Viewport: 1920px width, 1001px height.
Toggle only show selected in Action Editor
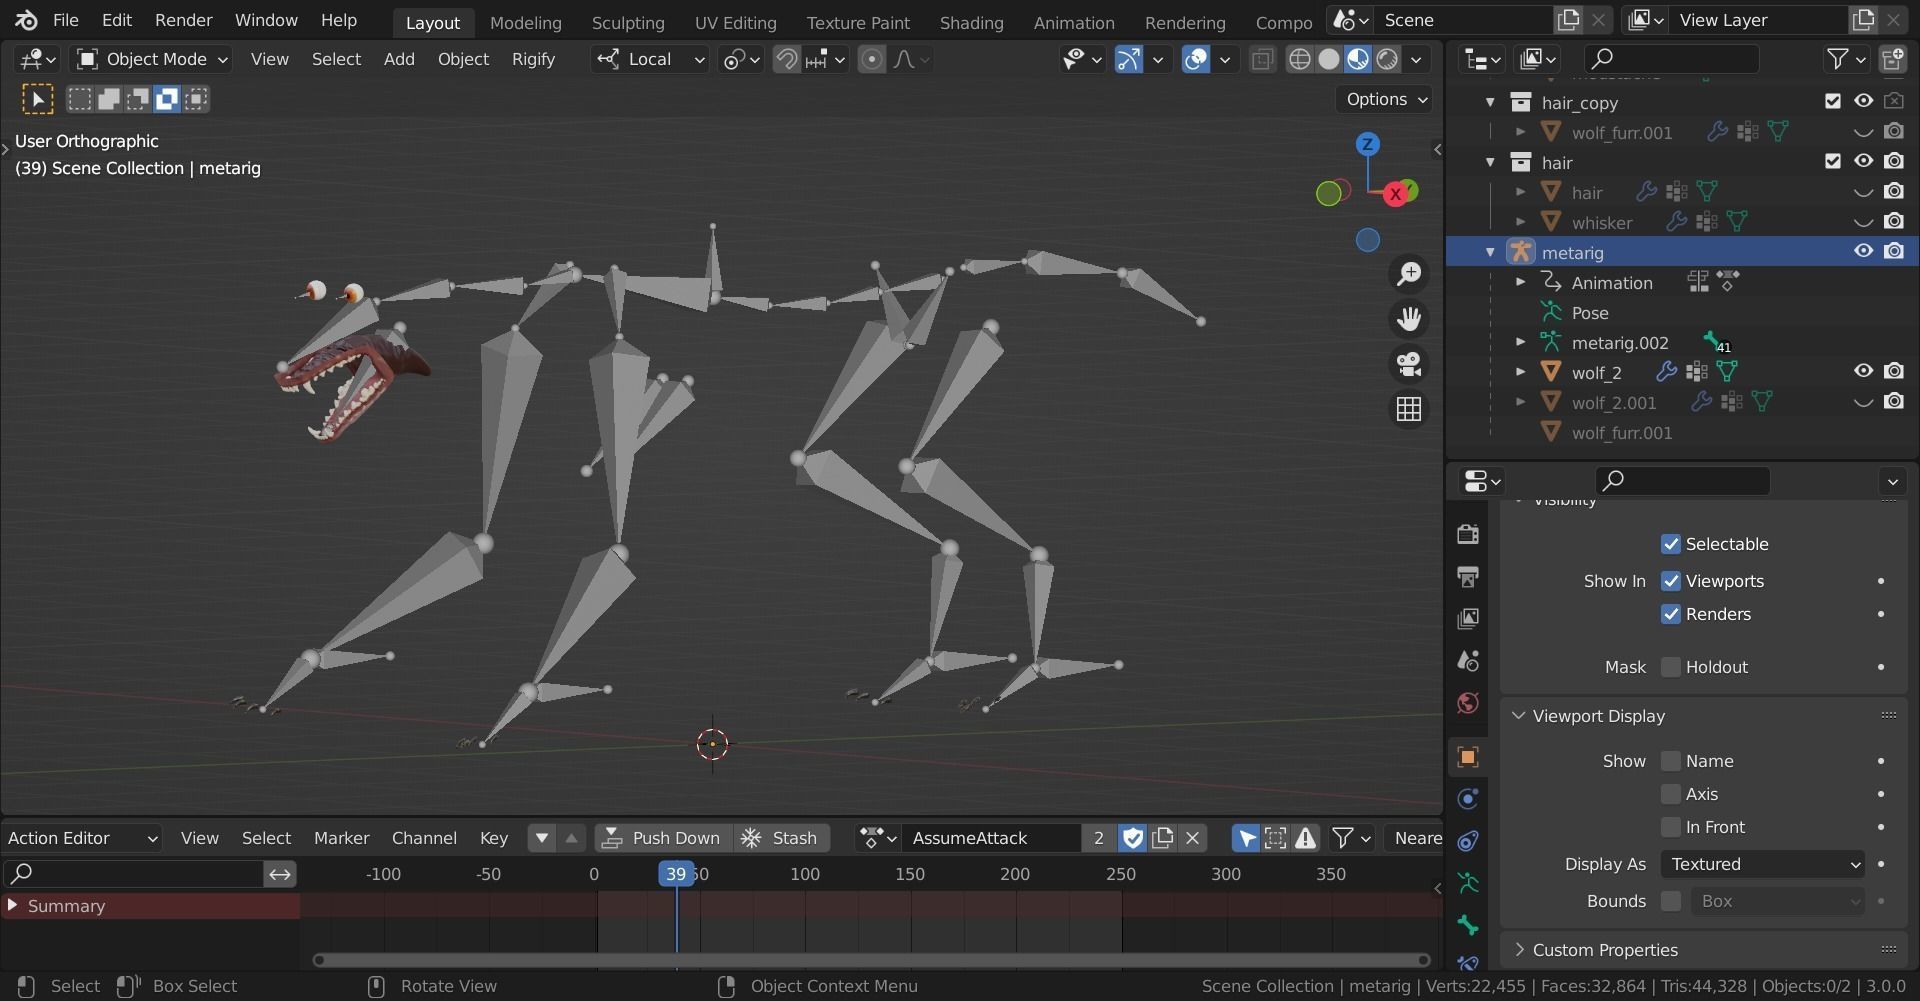[x=1246, y=838]
